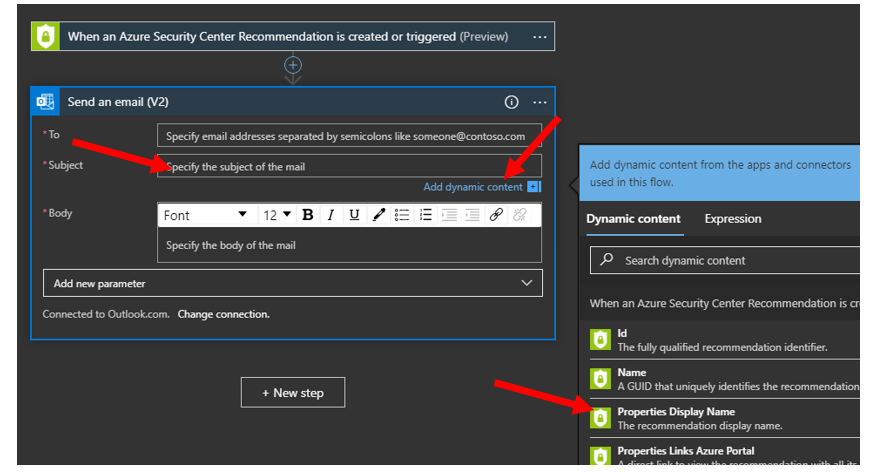Open the font color pen tool
Screen dimensions: 873x472
pyautogui.click(x=379, y=215)
